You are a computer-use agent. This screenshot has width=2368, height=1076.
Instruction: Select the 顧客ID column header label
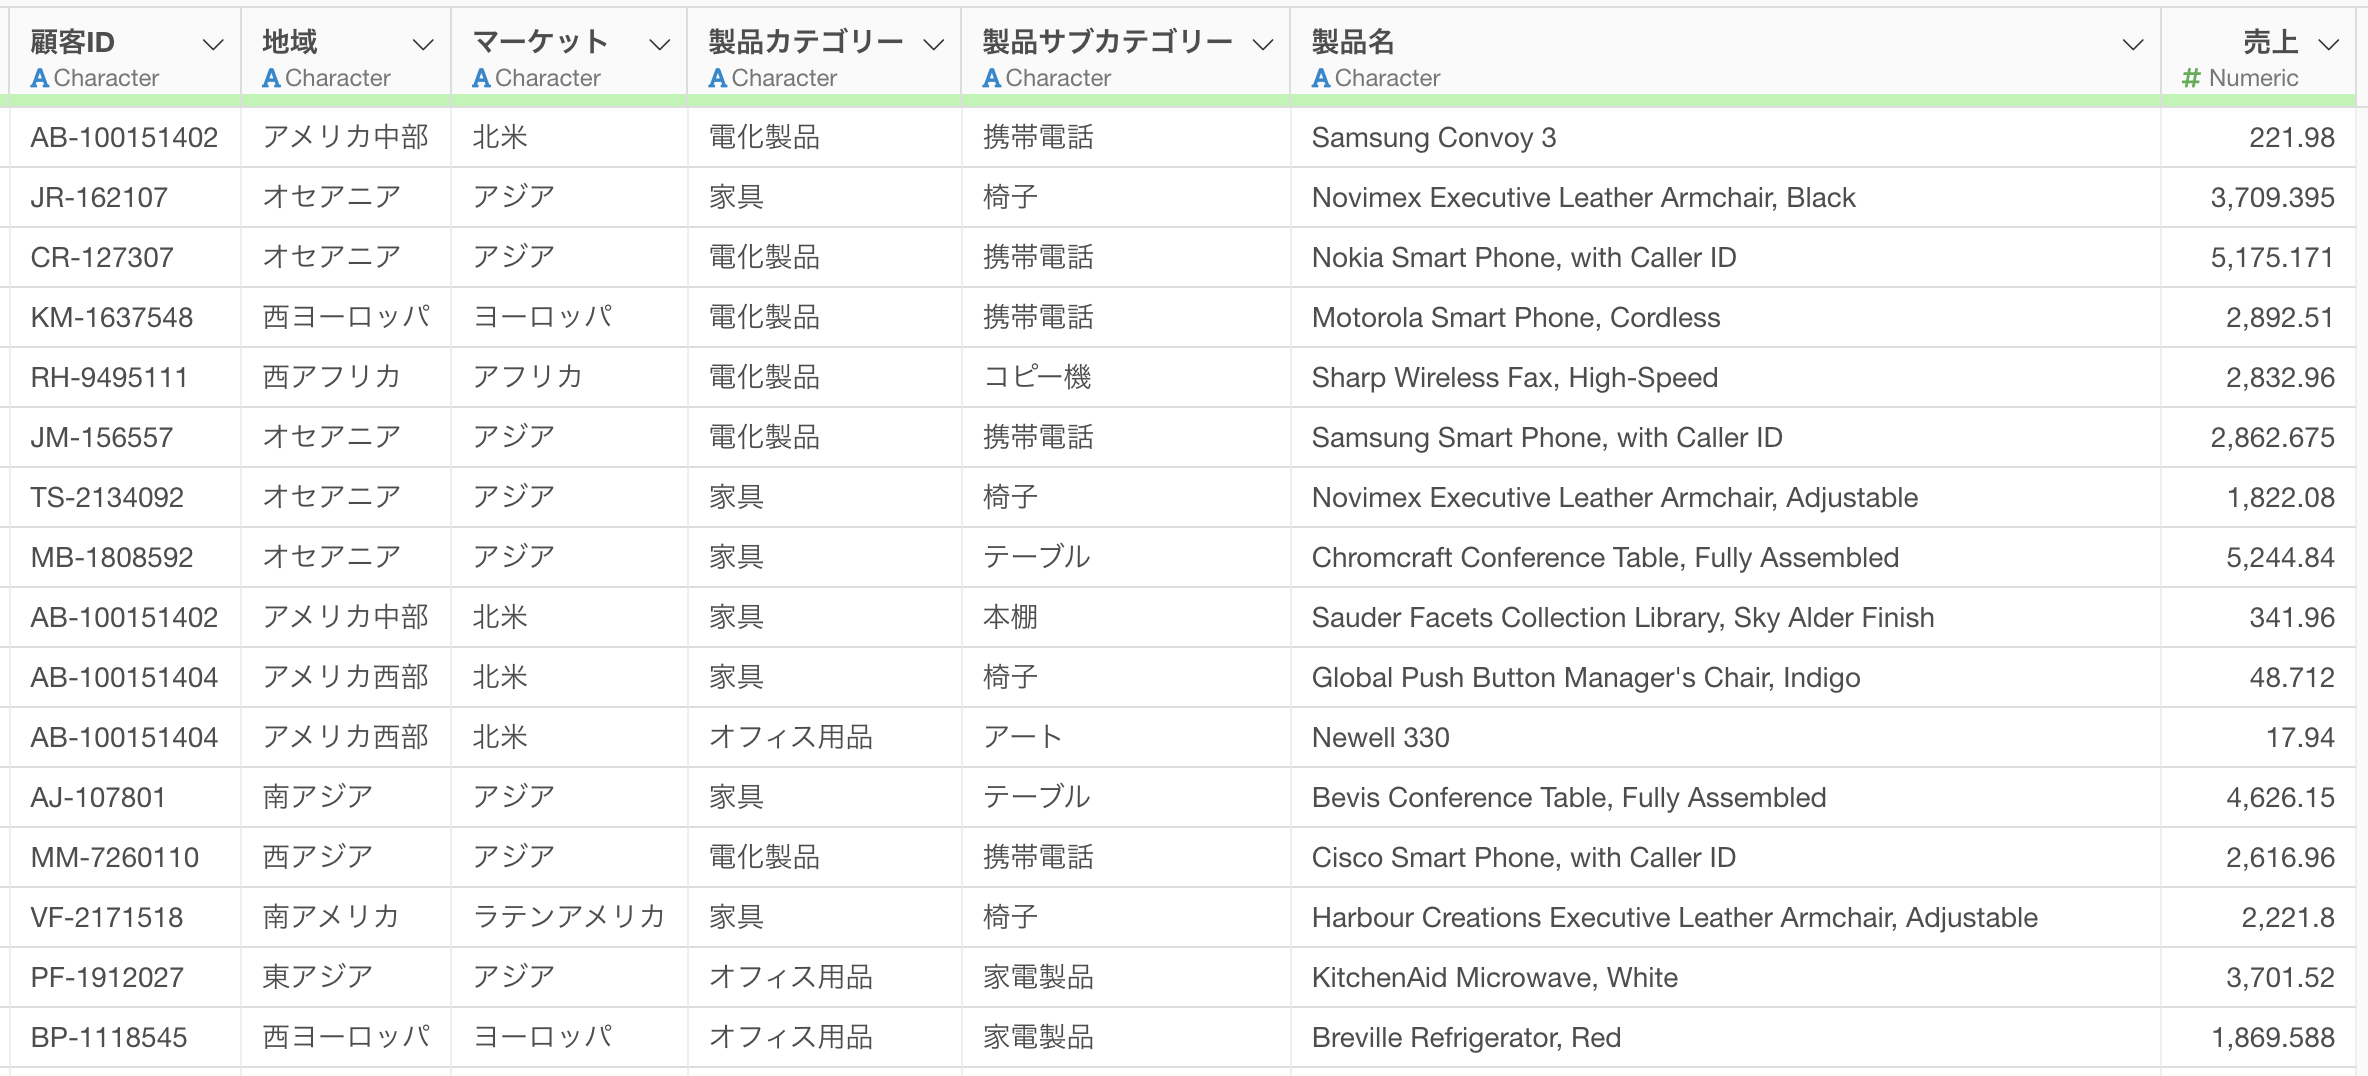pyautogui.click(x=73, y=42)
